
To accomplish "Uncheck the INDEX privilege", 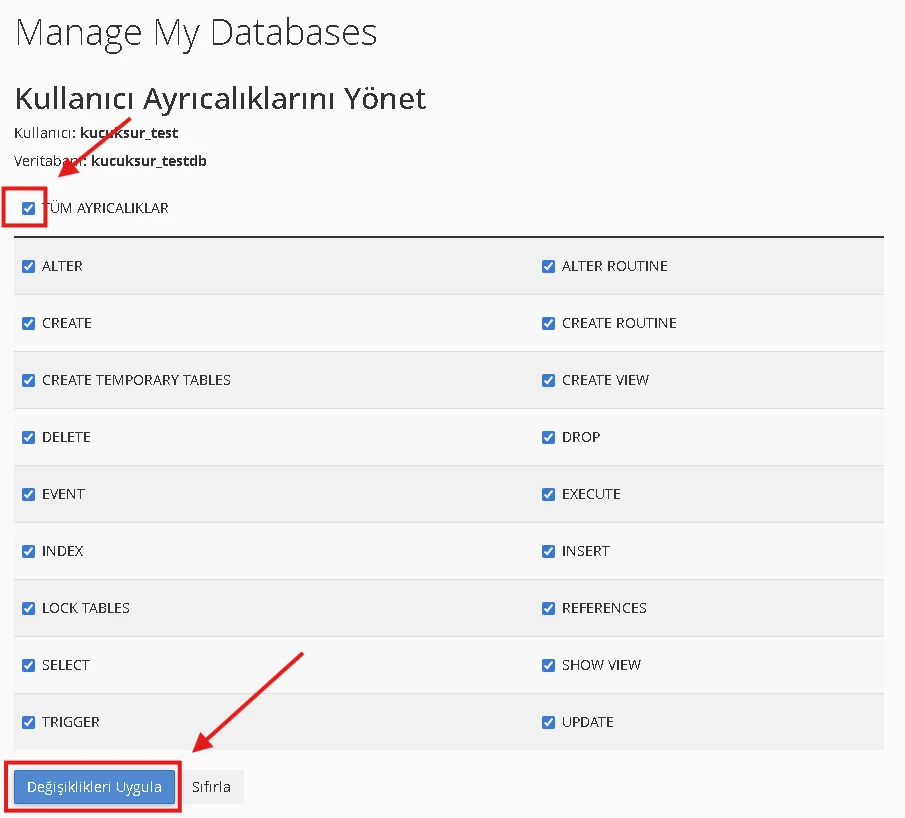I will pyautogui.click(x=28, y=550).
